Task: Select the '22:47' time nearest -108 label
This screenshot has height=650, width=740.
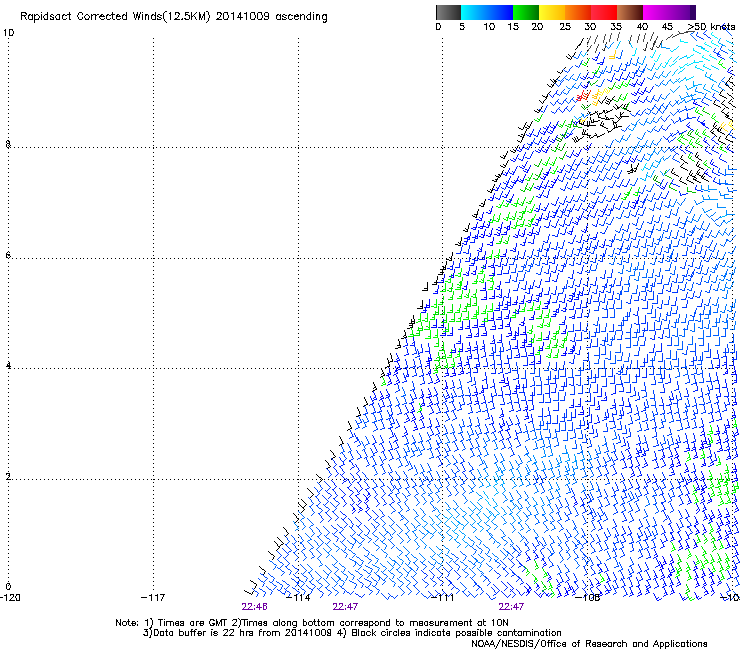Action: tap(511, 607)
